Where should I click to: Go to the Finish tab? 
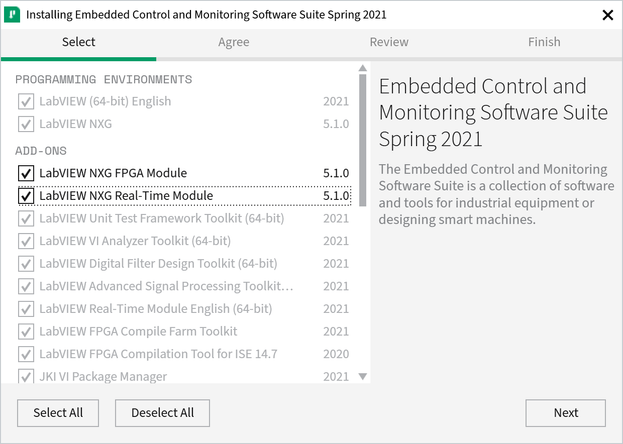coord(544,42)
